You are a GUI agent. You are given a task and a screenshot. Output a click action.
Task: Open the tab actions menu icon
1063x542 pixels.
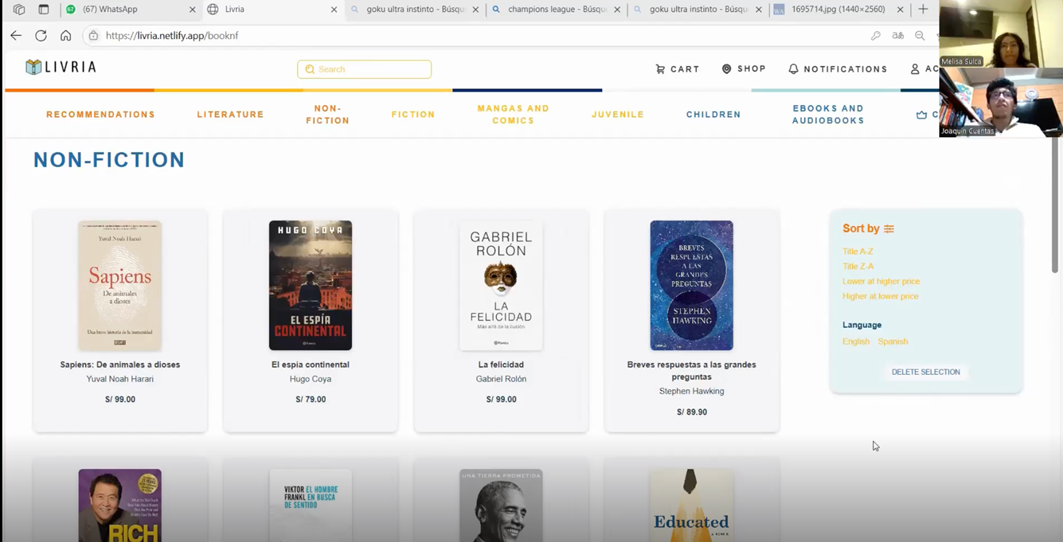coord(43,9)
